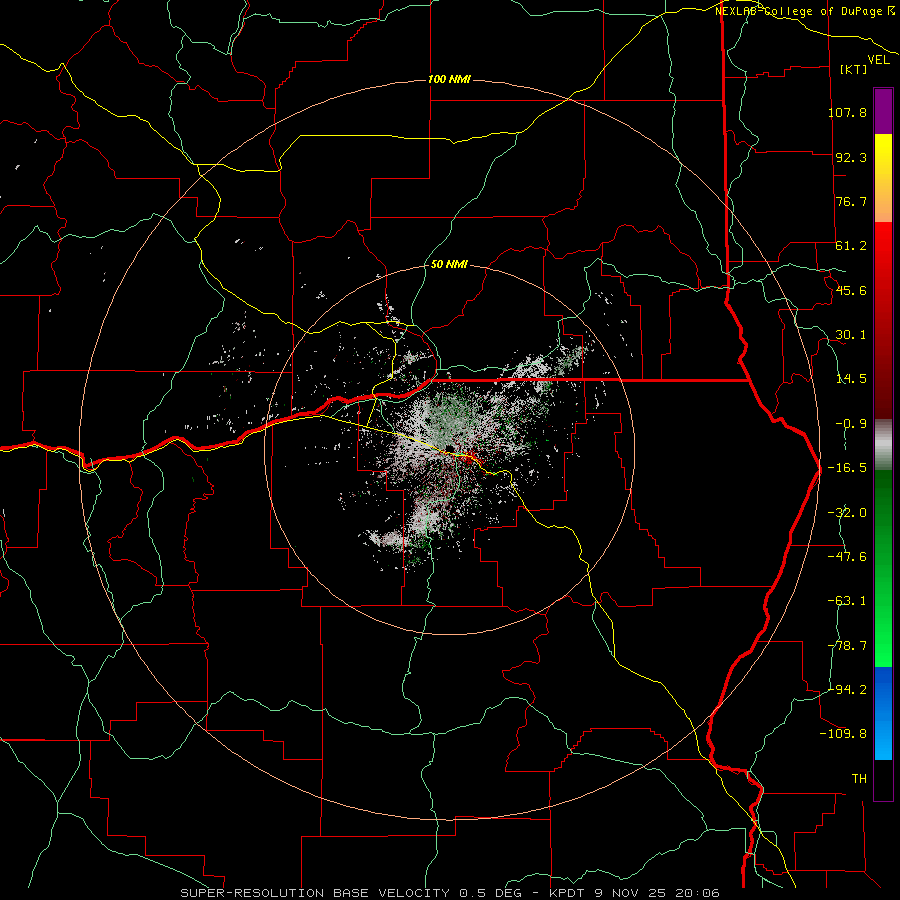Click the purple segment of velocity color bar
This screenshot has height=900, width=900.
coord(883,111)
